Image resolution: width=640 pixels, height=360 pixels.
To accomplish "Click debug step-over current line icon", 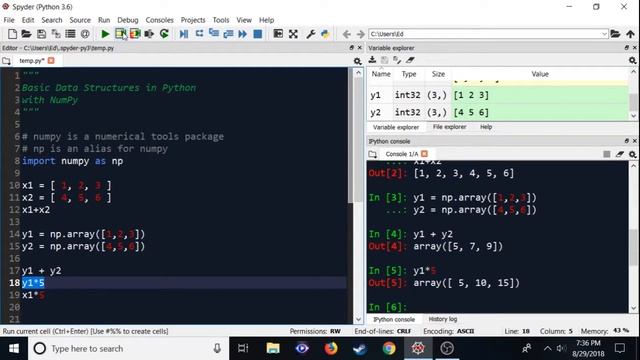I will (199, 34).
